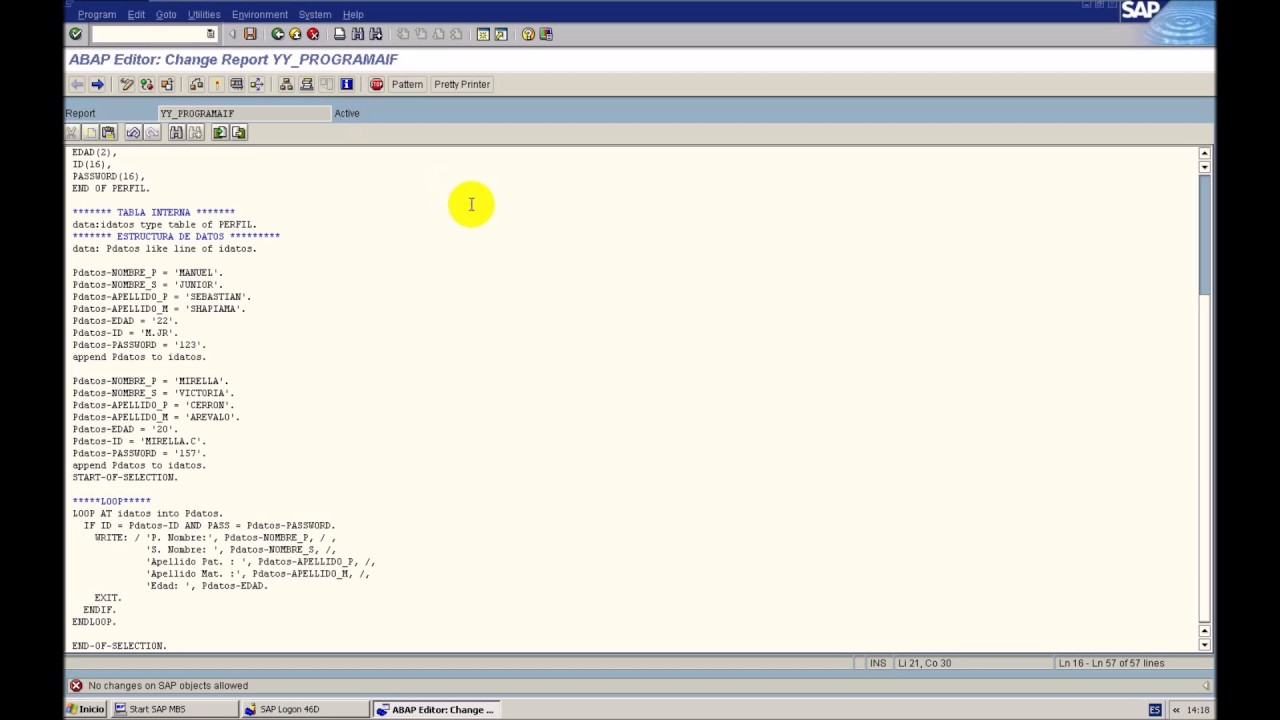Click the Create new session icon
1280x720 pixels.
[483, 34]
